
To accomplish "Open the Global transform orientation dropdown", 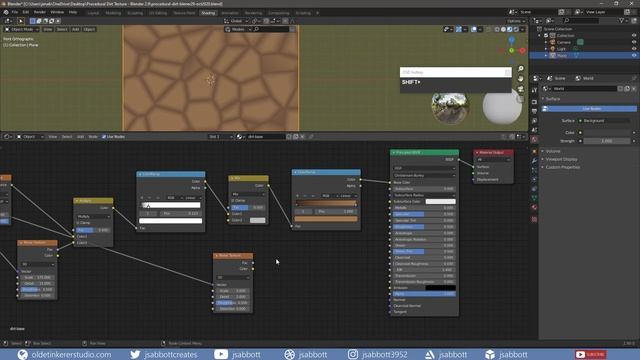I will pos(236,21).
